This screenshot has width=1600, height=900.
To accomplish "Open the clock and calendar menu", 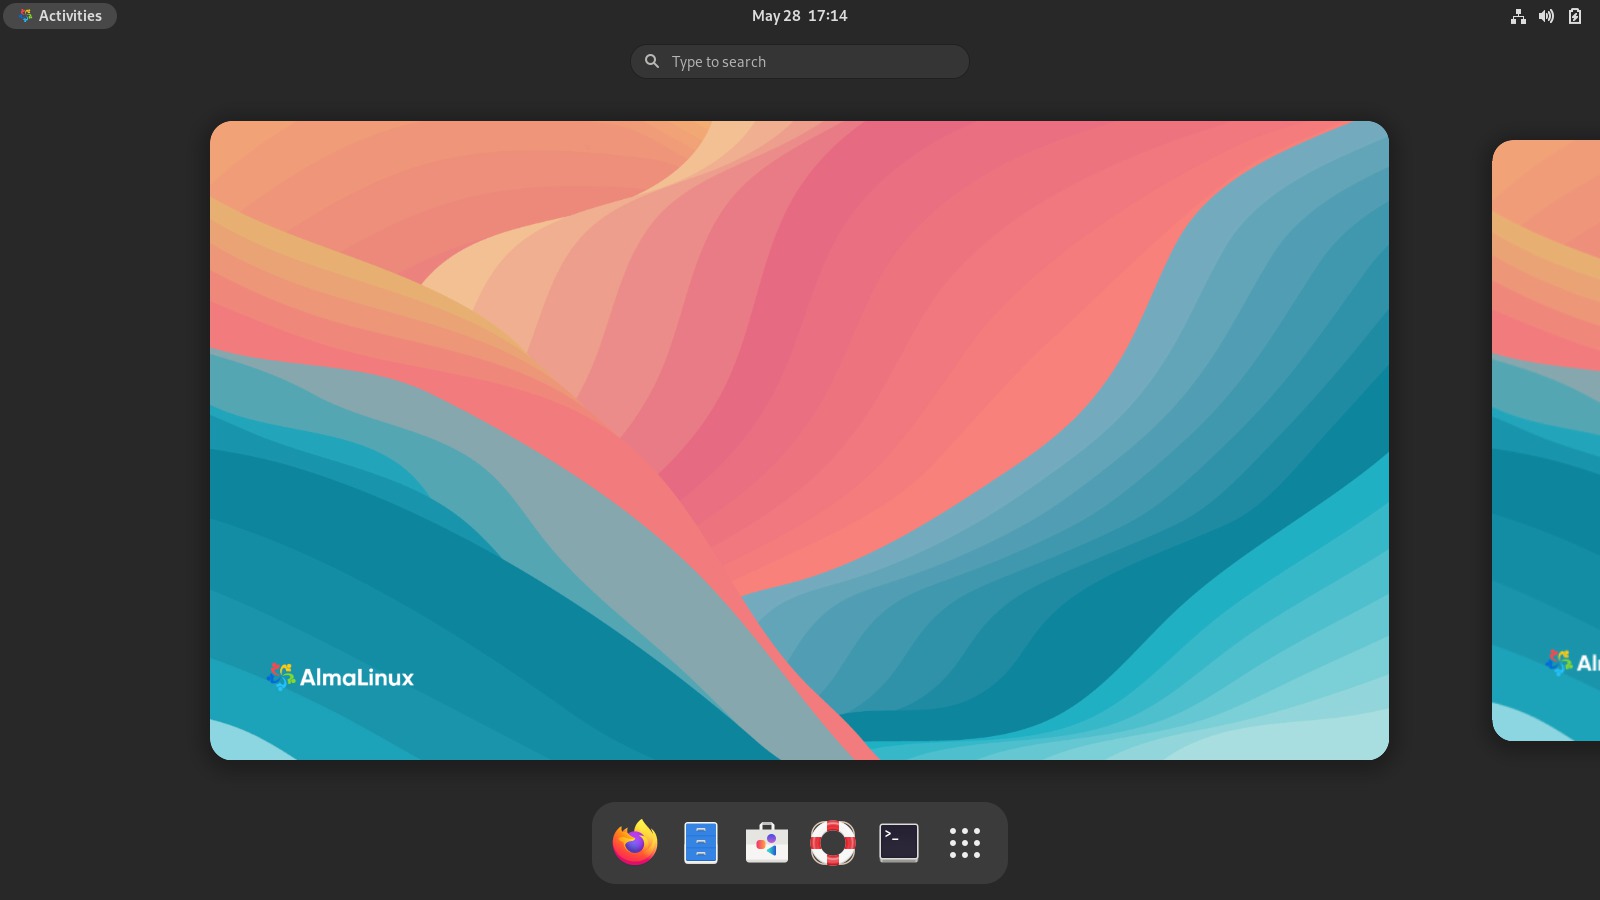I will [799, 16].
